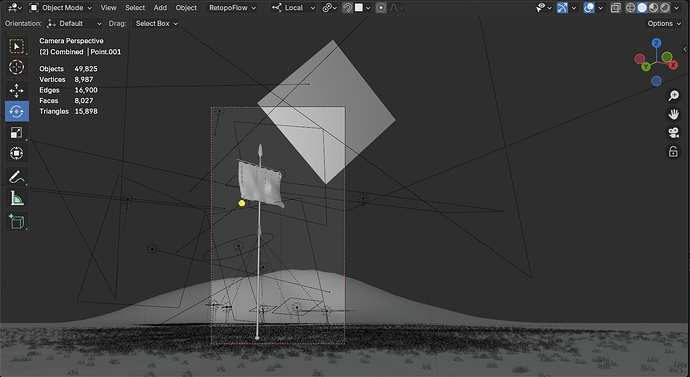Click the negative Z axis gizmo circle
Screen dimensions: 690x377
point(656,81)
